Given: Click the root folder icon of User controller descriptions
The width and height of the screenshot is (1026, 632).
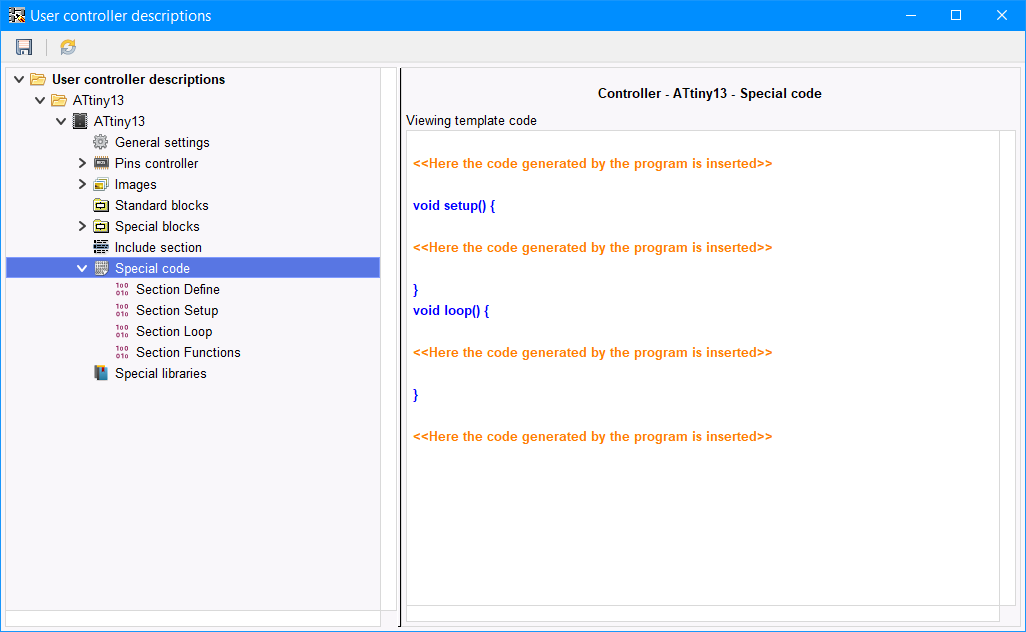Looking at the screenshot, I should [x=38, y=79].
